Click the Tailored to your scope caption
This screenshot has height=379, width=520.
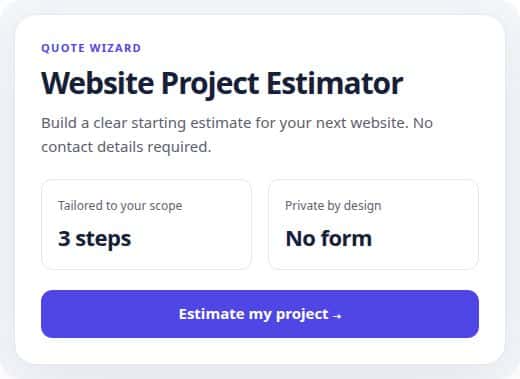point(120,206)
